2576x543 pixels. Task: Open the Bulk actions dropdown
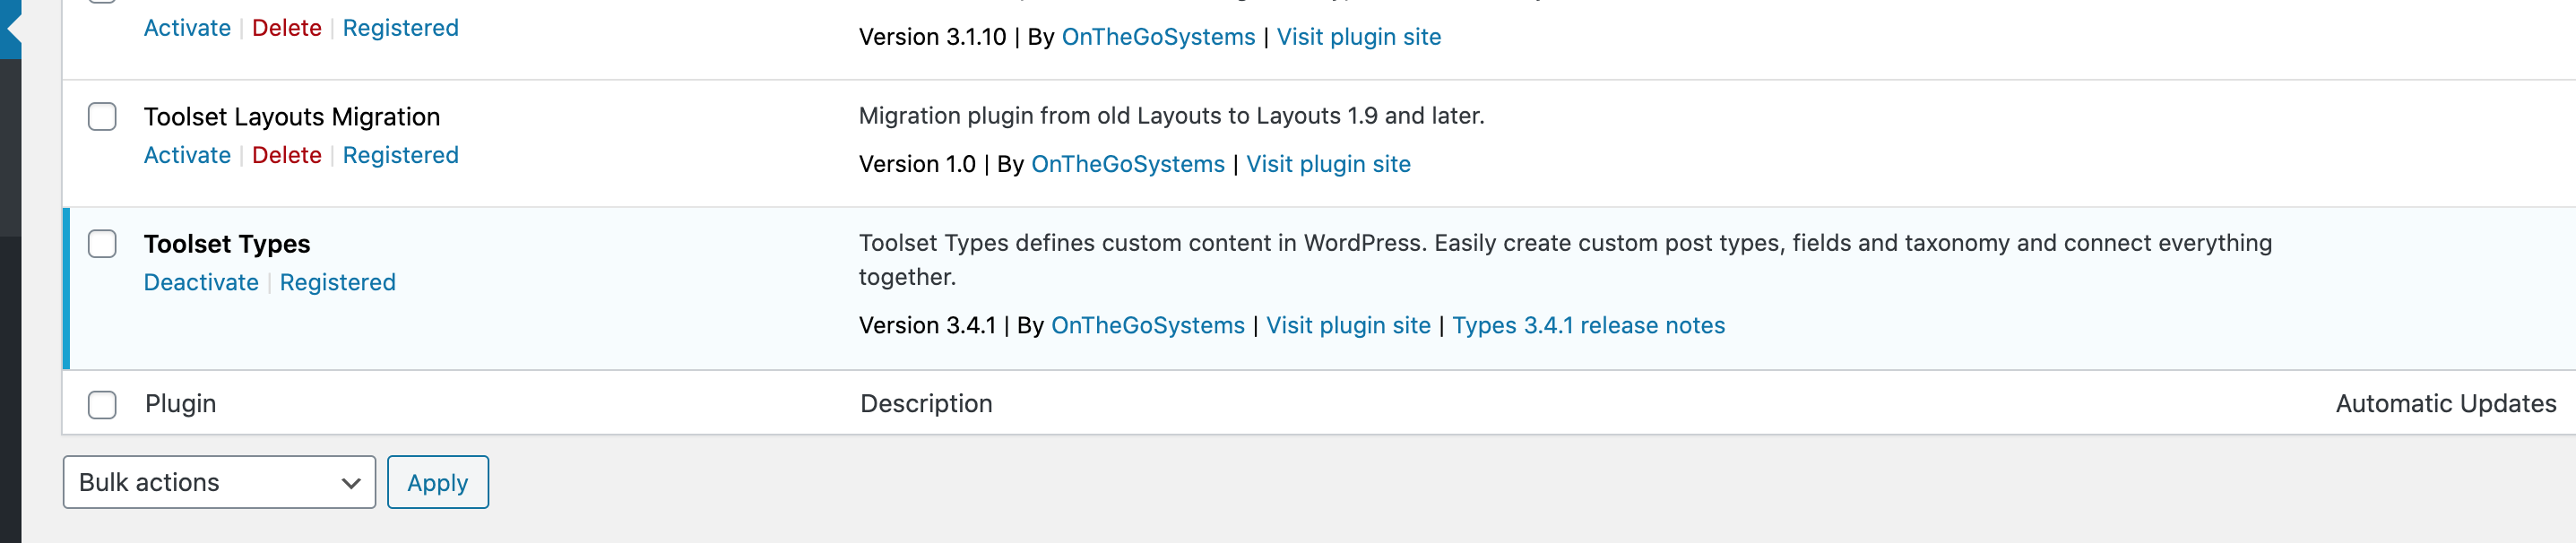point(219,482)
